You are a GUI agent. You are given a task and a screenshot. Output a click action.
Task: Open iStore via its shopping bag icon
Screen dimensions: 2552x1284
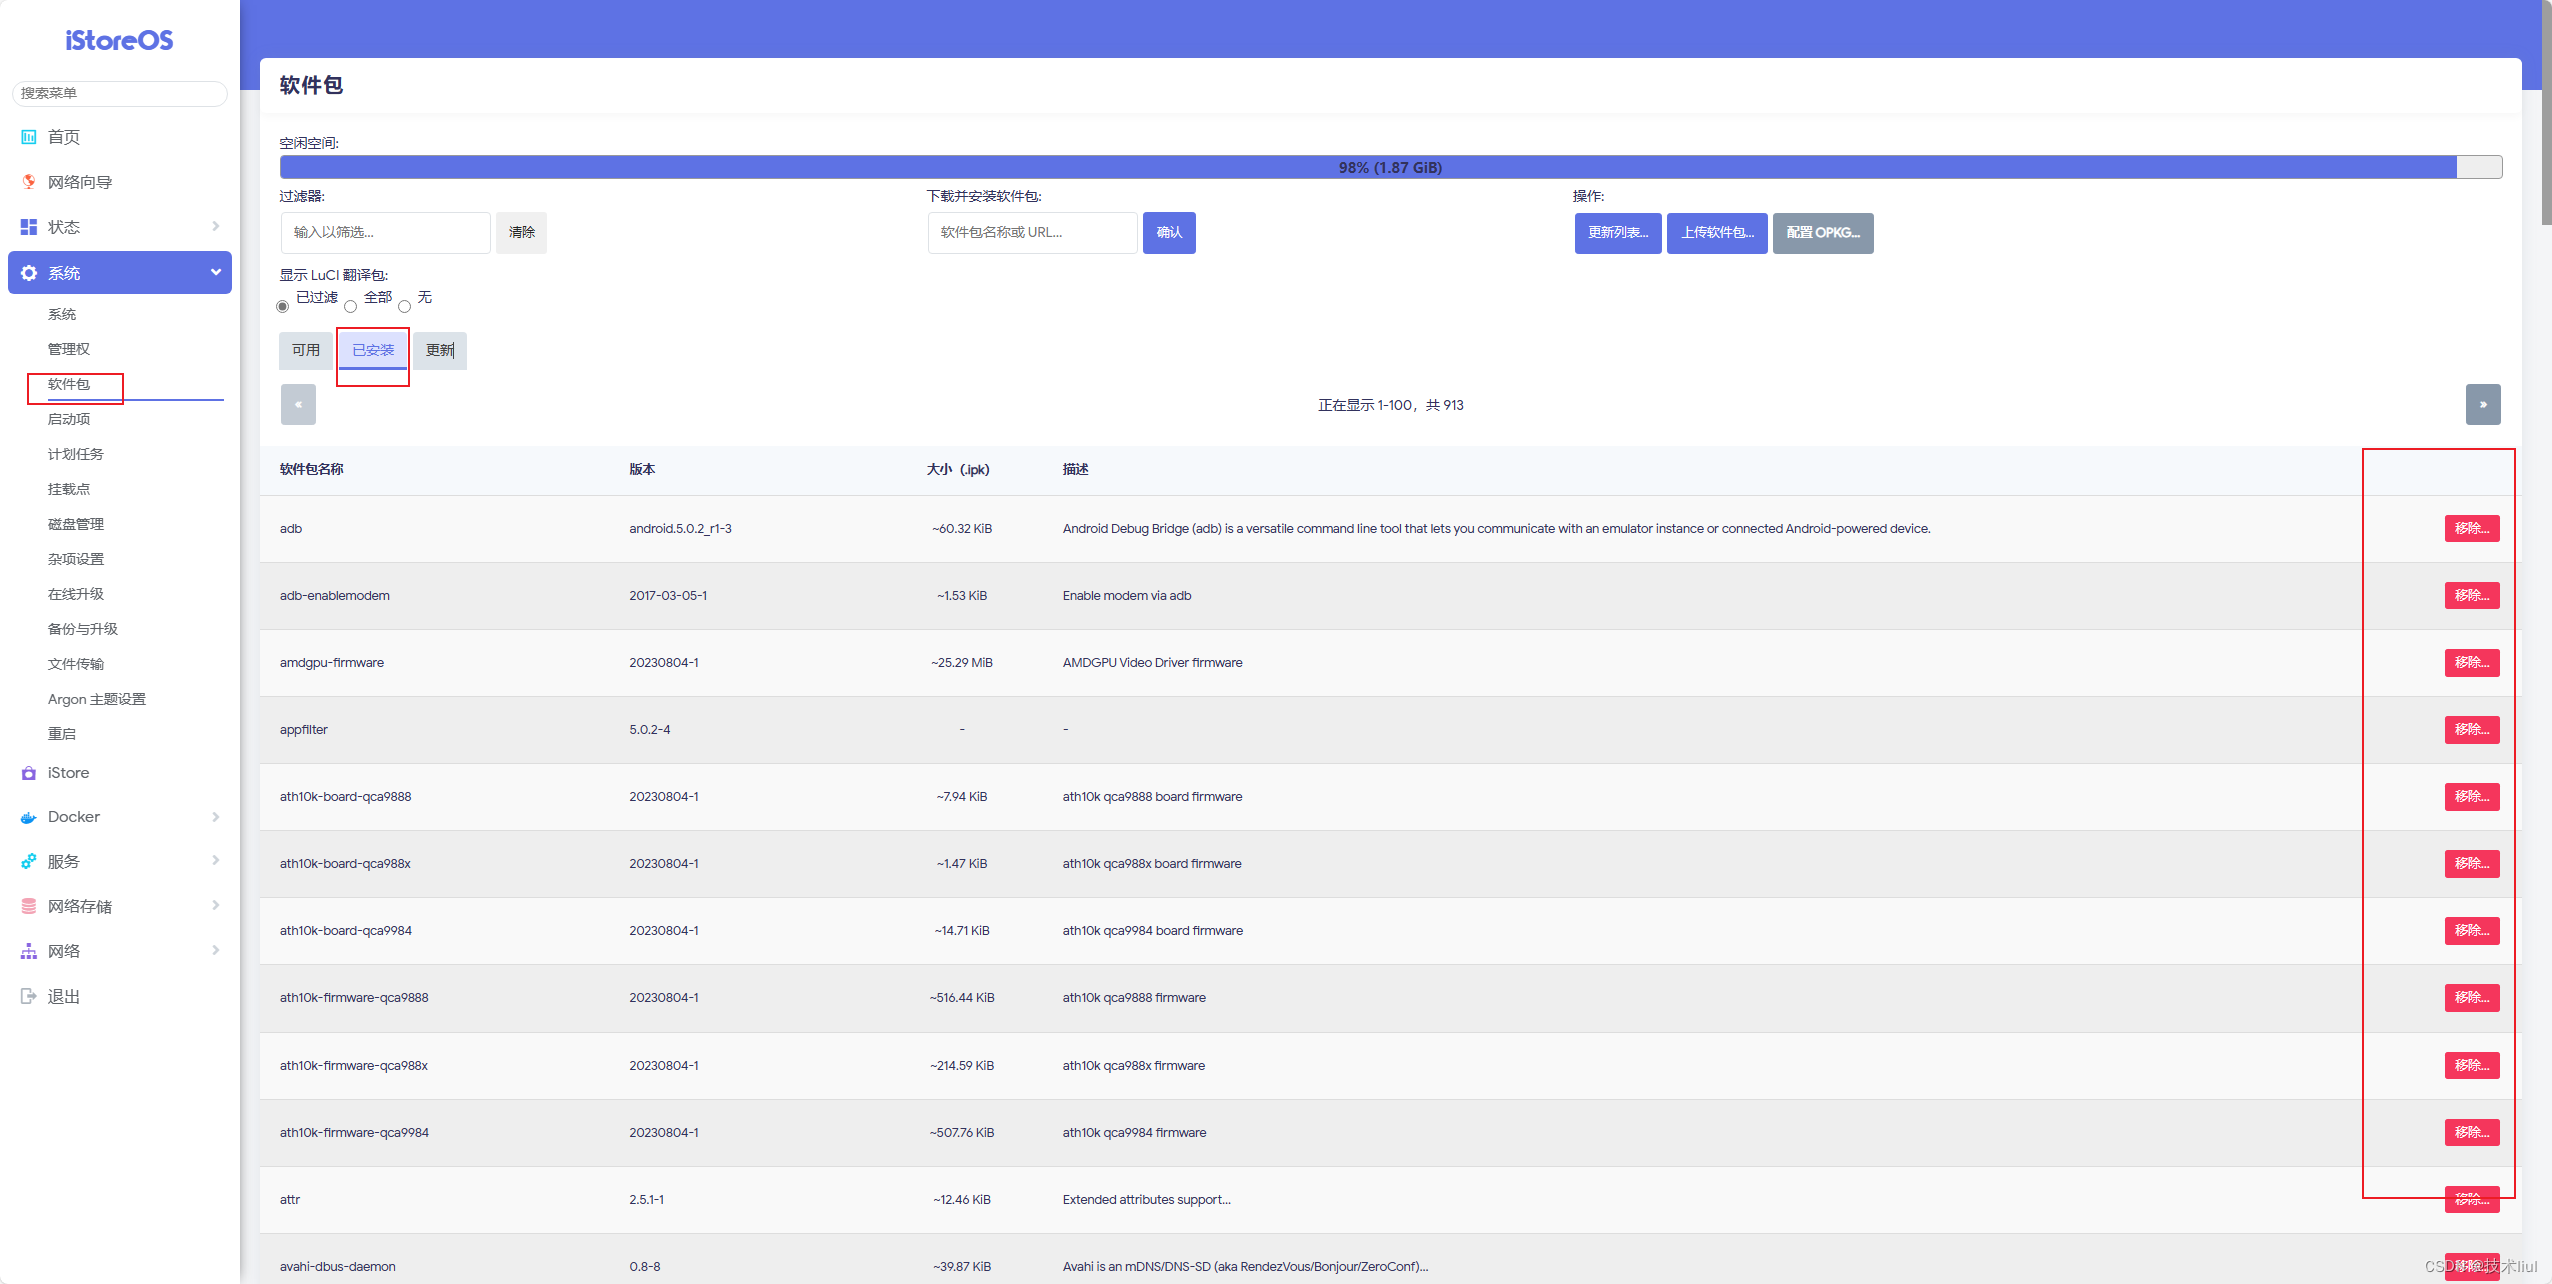pyautogui.click(x=29, y=773)
